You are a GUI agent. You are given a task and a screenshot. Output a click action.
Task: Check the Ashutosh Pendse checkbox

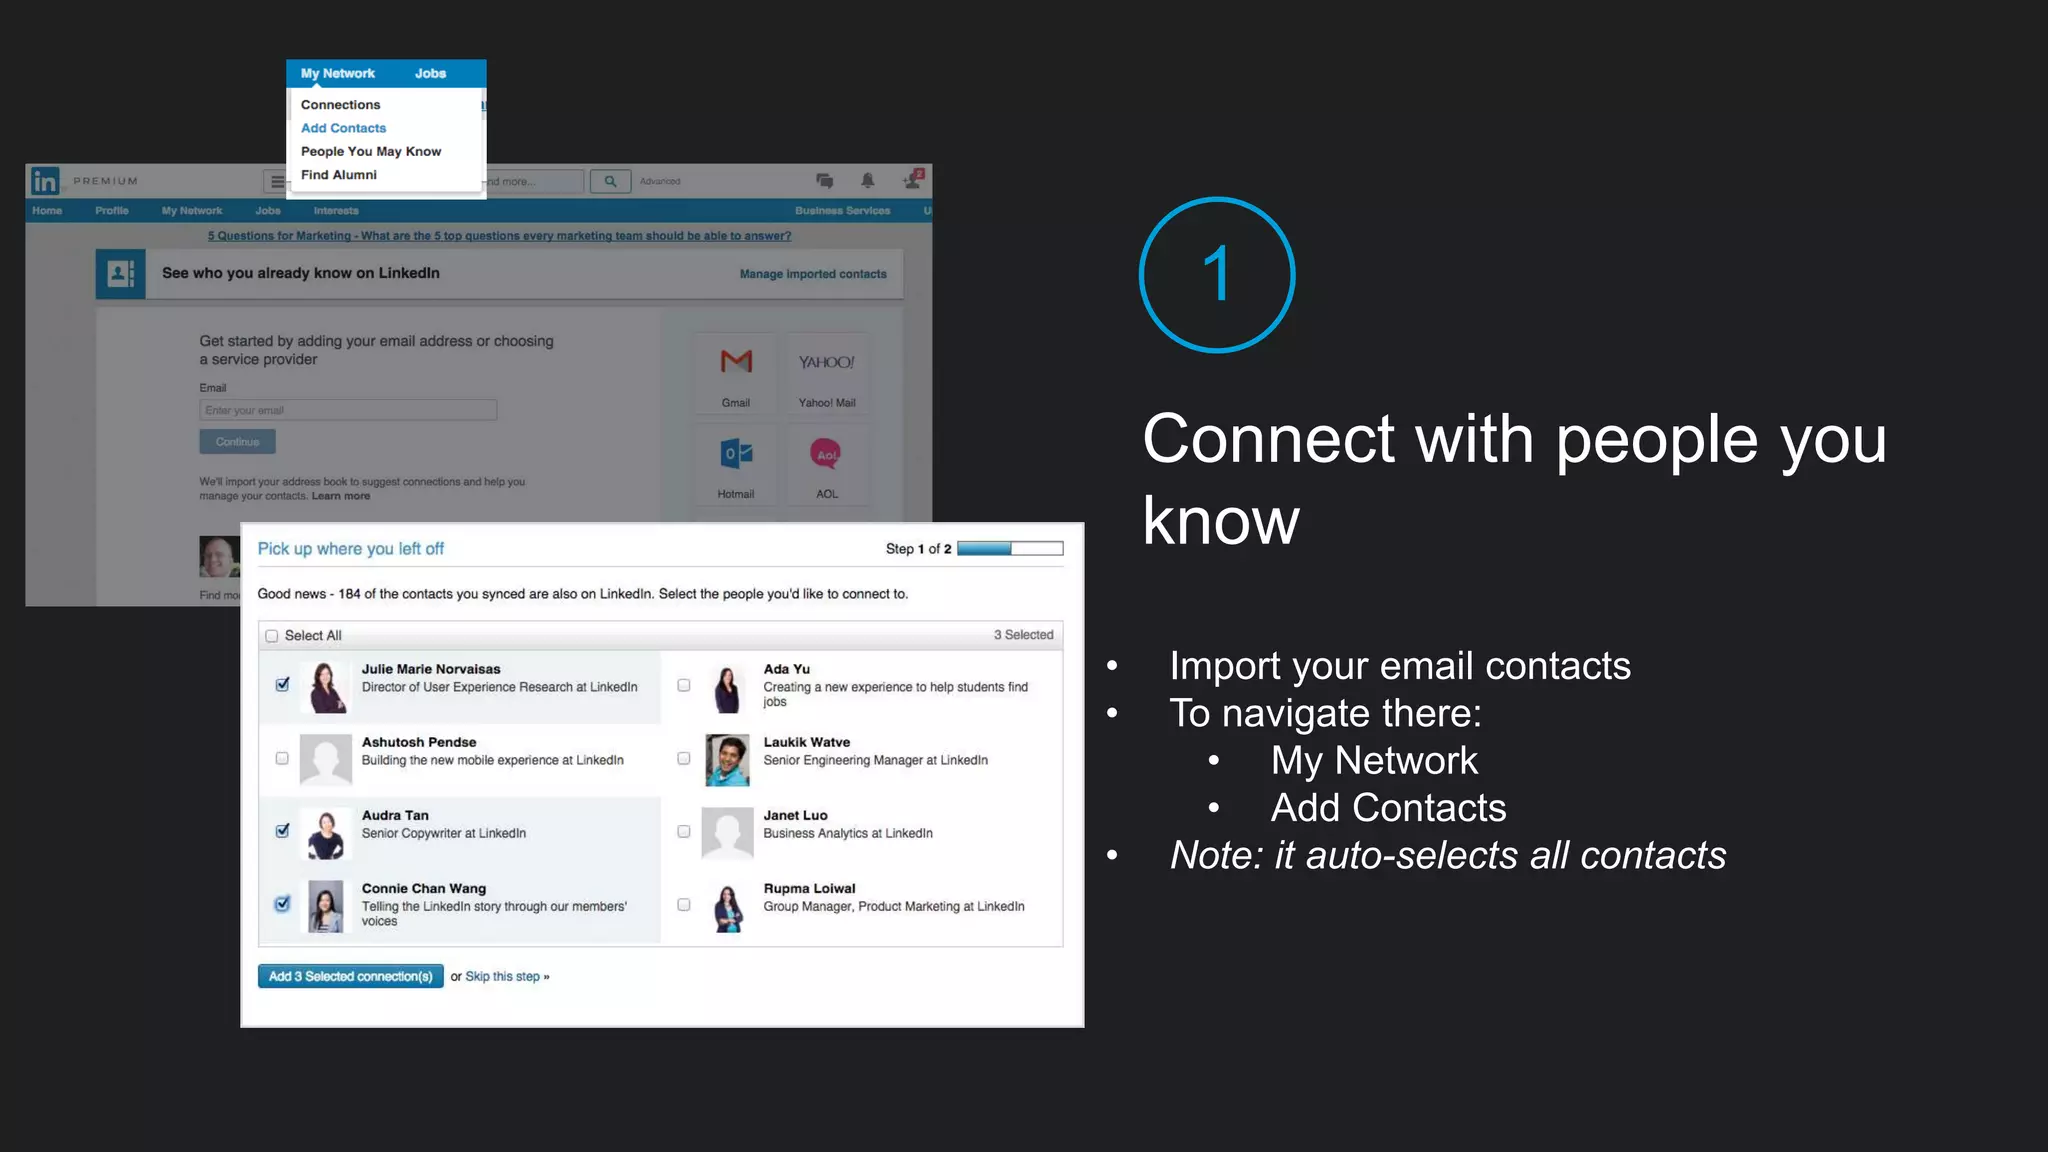(x=282, y=758)
